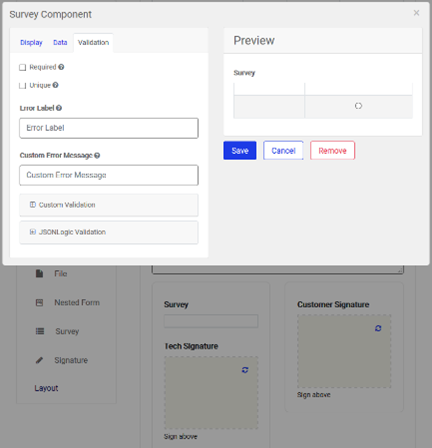Viewport: 432px width, 448px height.
Task: Click refresh icon in Tech Signature pad
Action: pyautogui.click(x=245, y=370)
